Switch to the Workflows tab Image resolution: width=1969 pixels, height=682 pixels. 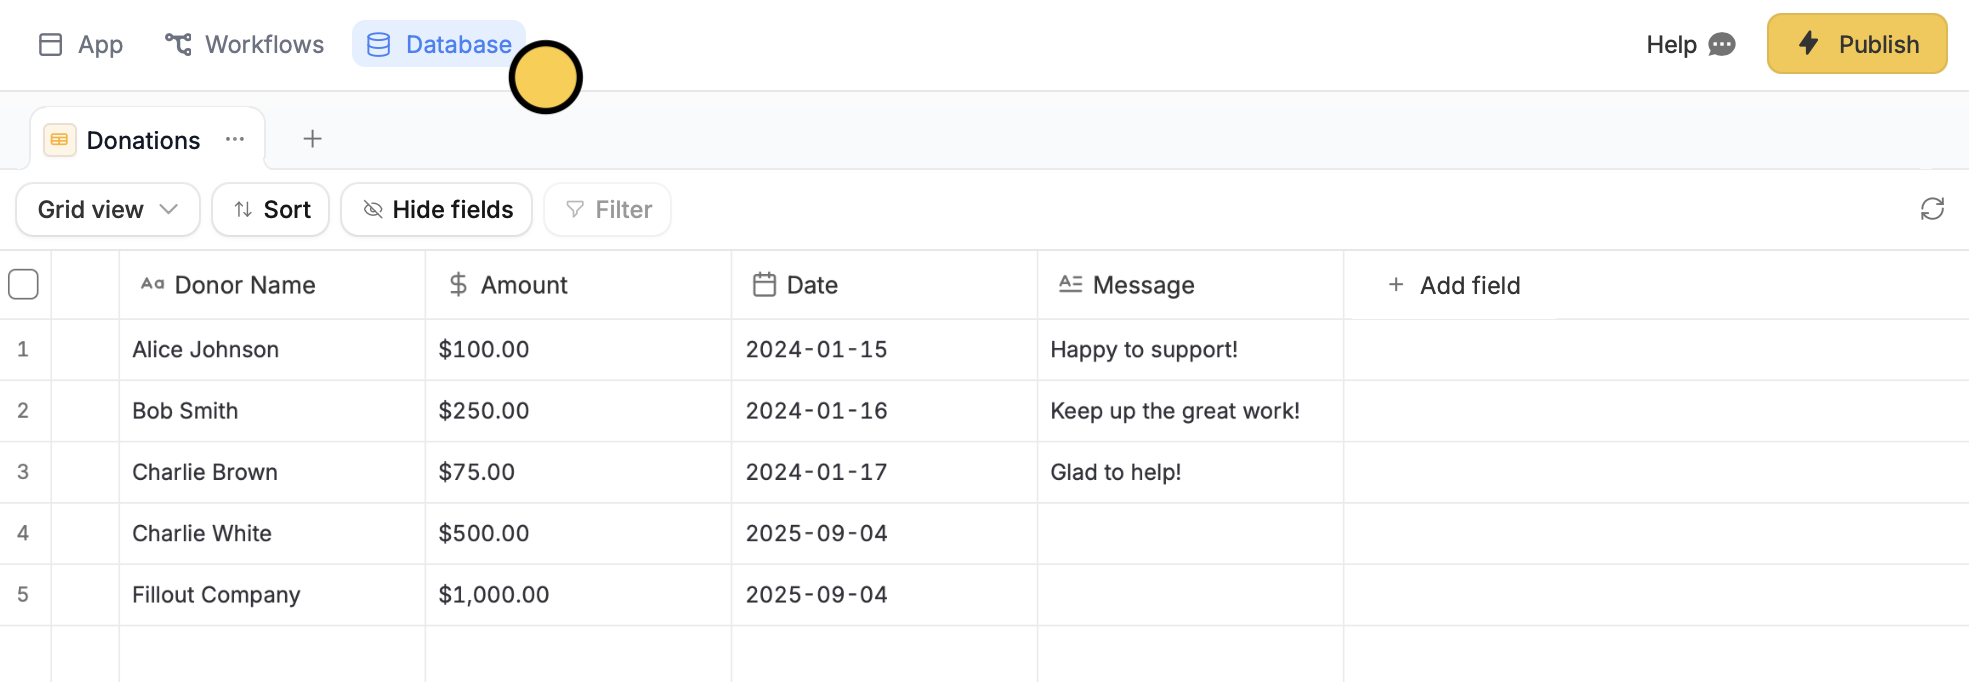pyautogui.click(x=243, y=44)
